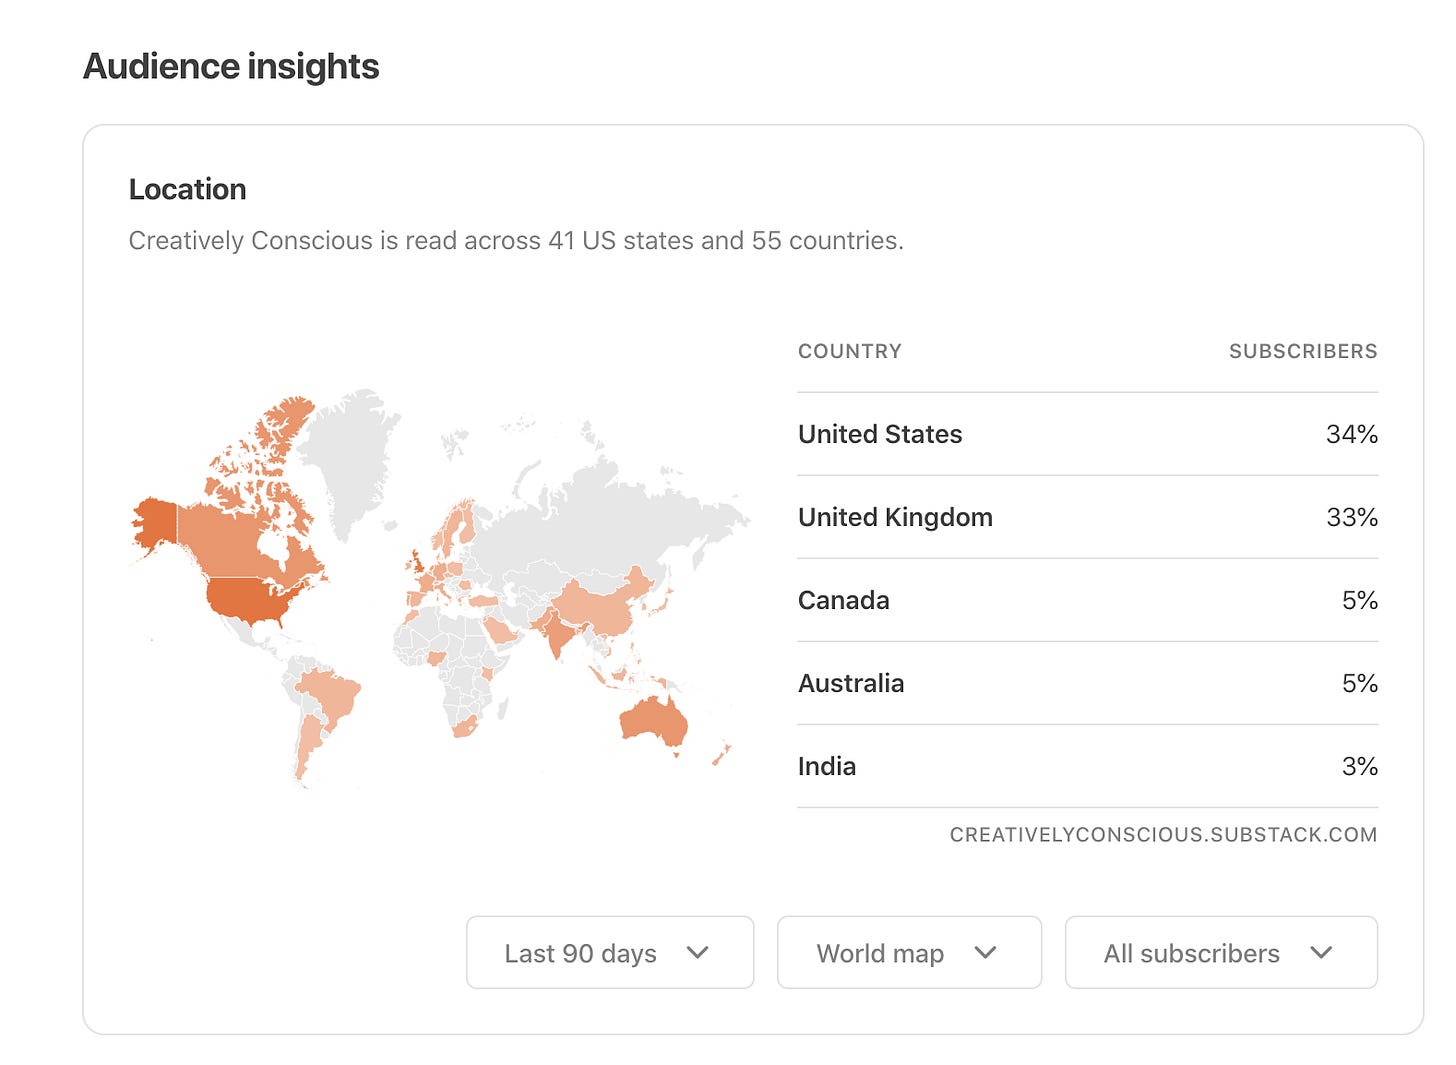
Task: Click the SUBSCRIBERS column header
Action: pyautogui.click(x=1303, y=351)
